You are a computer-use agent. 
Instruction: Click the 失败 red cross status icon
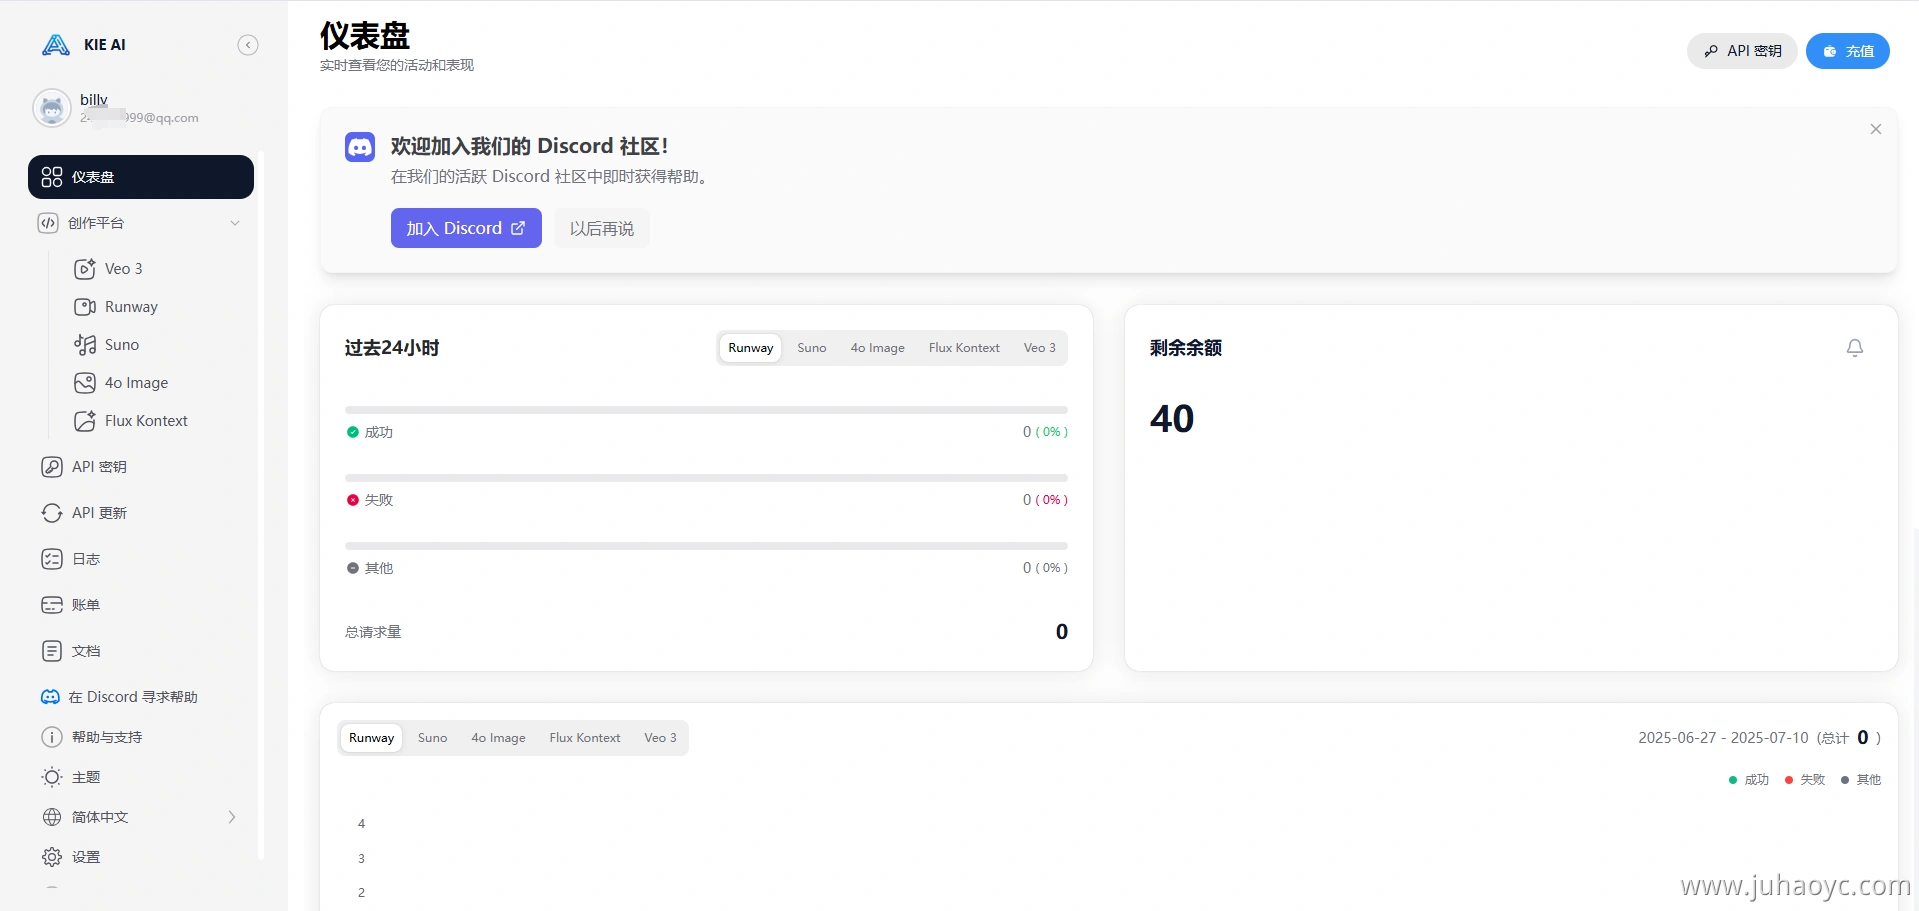(x=353, y=500)
